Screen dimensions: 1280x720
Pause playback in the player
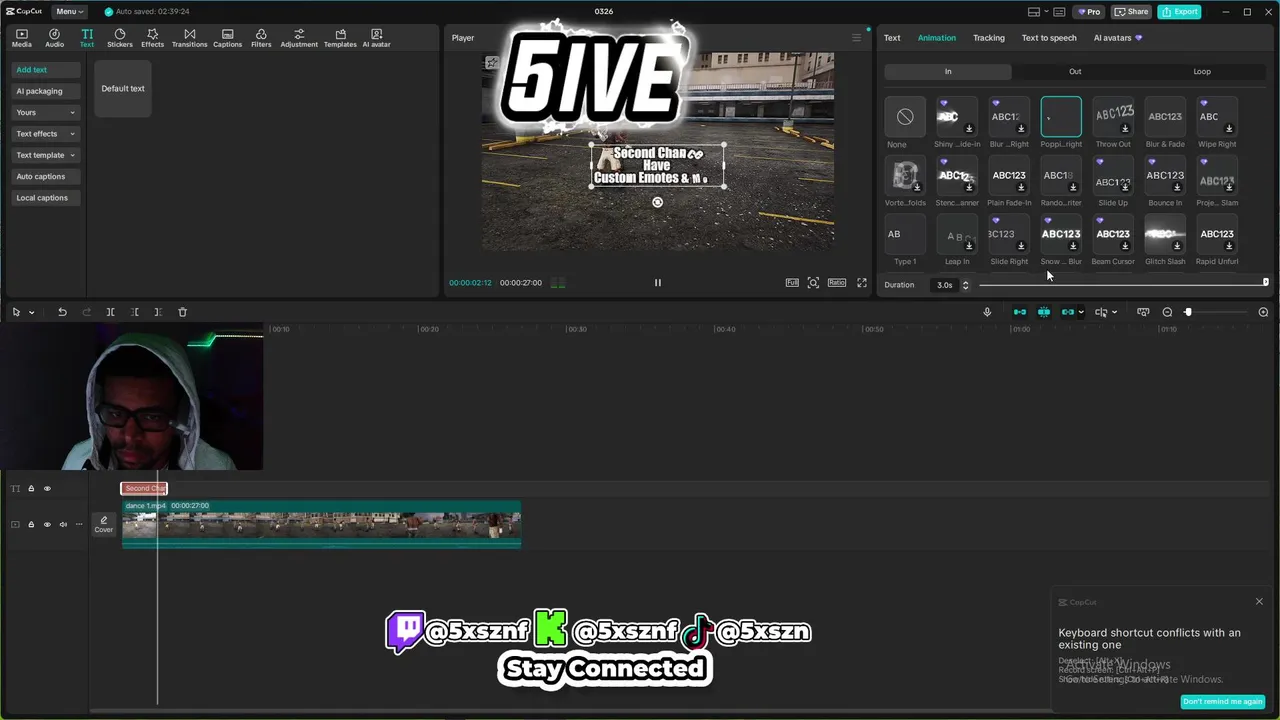pyautogui.click(x=658, y=283)
